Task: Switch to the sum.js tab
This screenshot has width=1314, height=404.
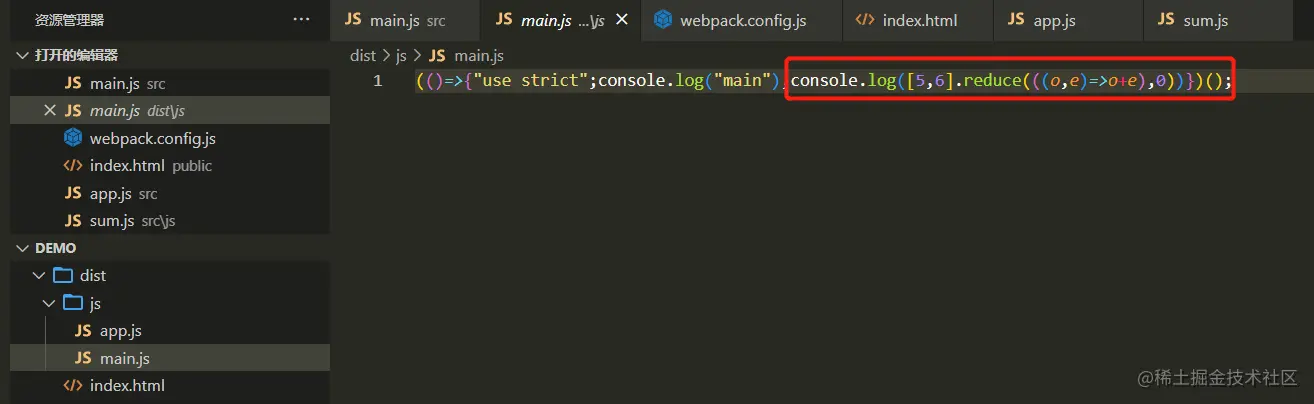Action: click(x=1217, y=20)
